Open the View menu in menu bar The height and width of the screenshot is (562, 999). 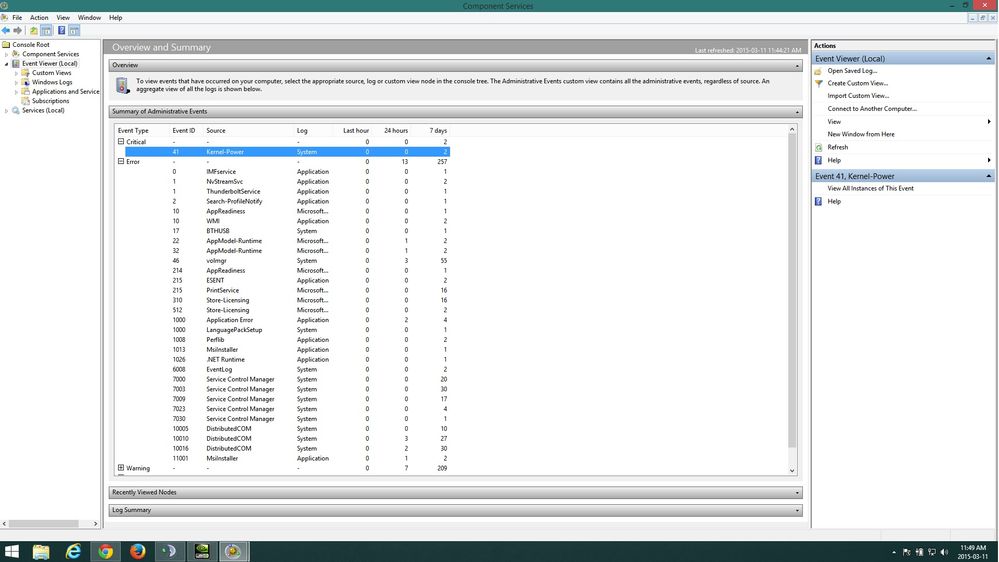click(x=63, y=18)
